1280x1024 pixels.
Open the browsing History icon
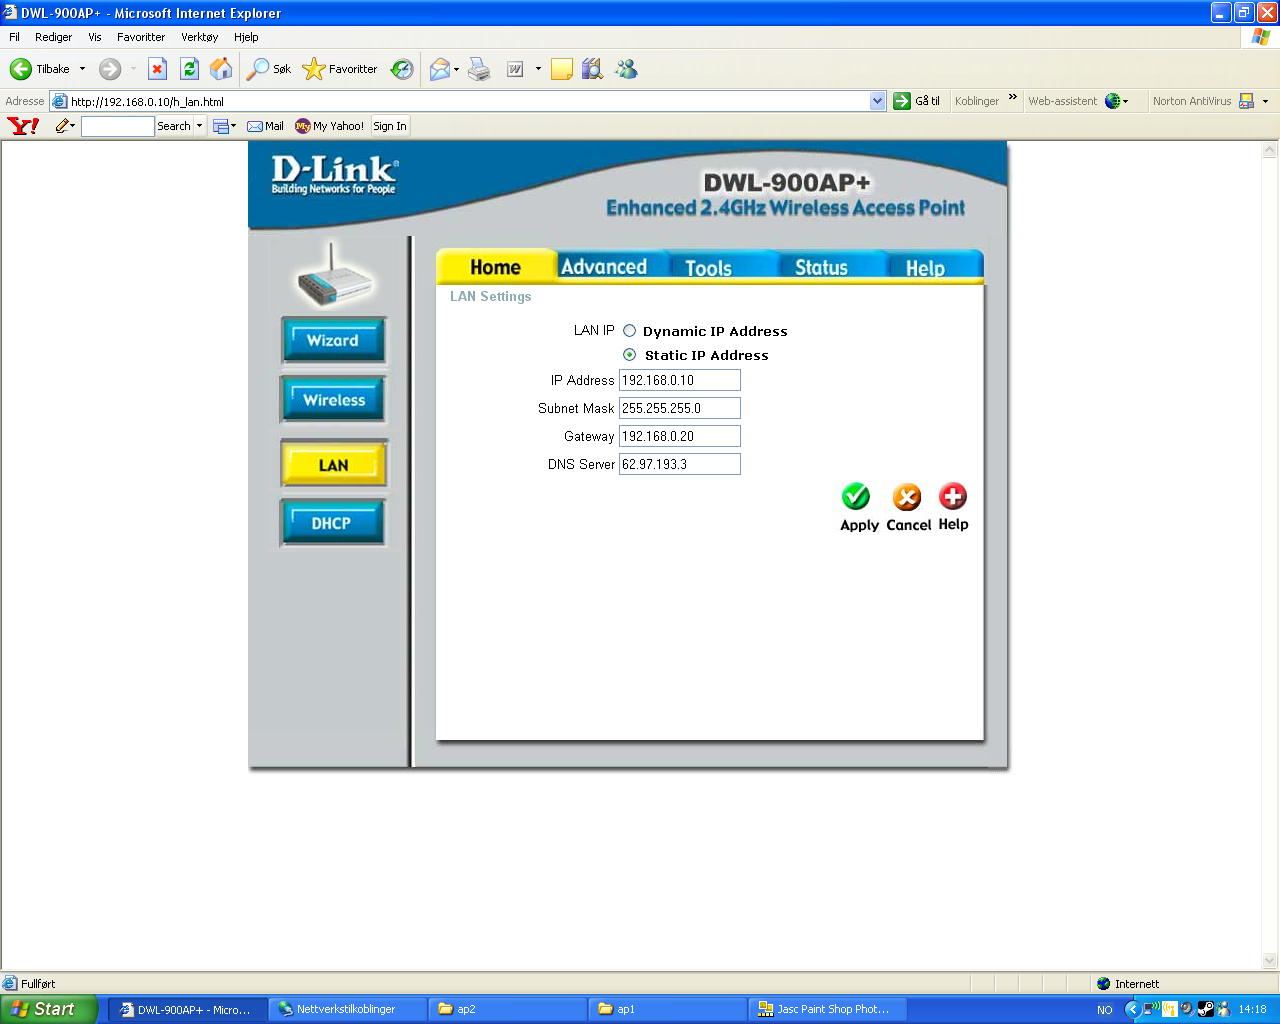402,69
